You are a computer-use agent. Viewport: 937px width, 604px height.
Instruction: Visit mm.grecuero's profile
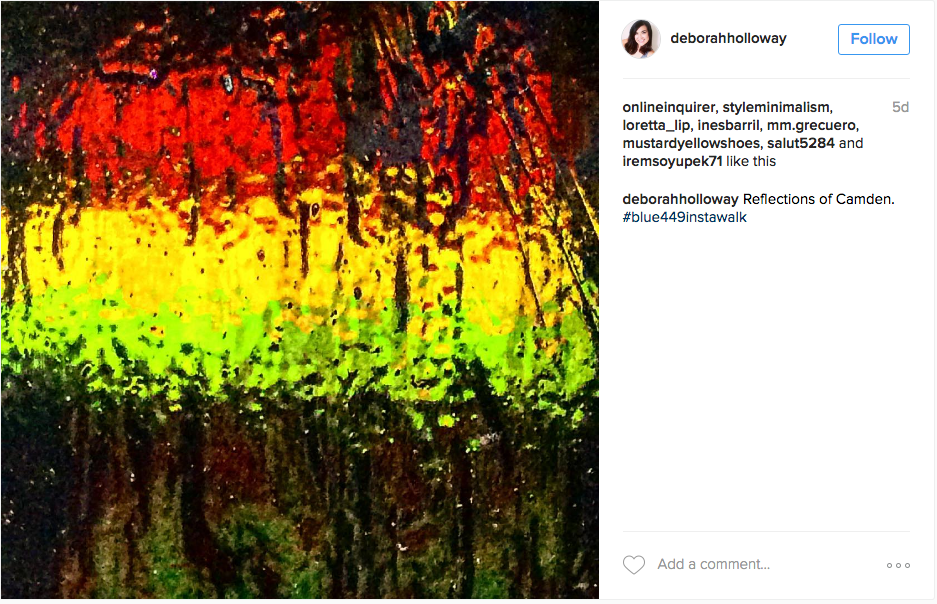(812, 125)
